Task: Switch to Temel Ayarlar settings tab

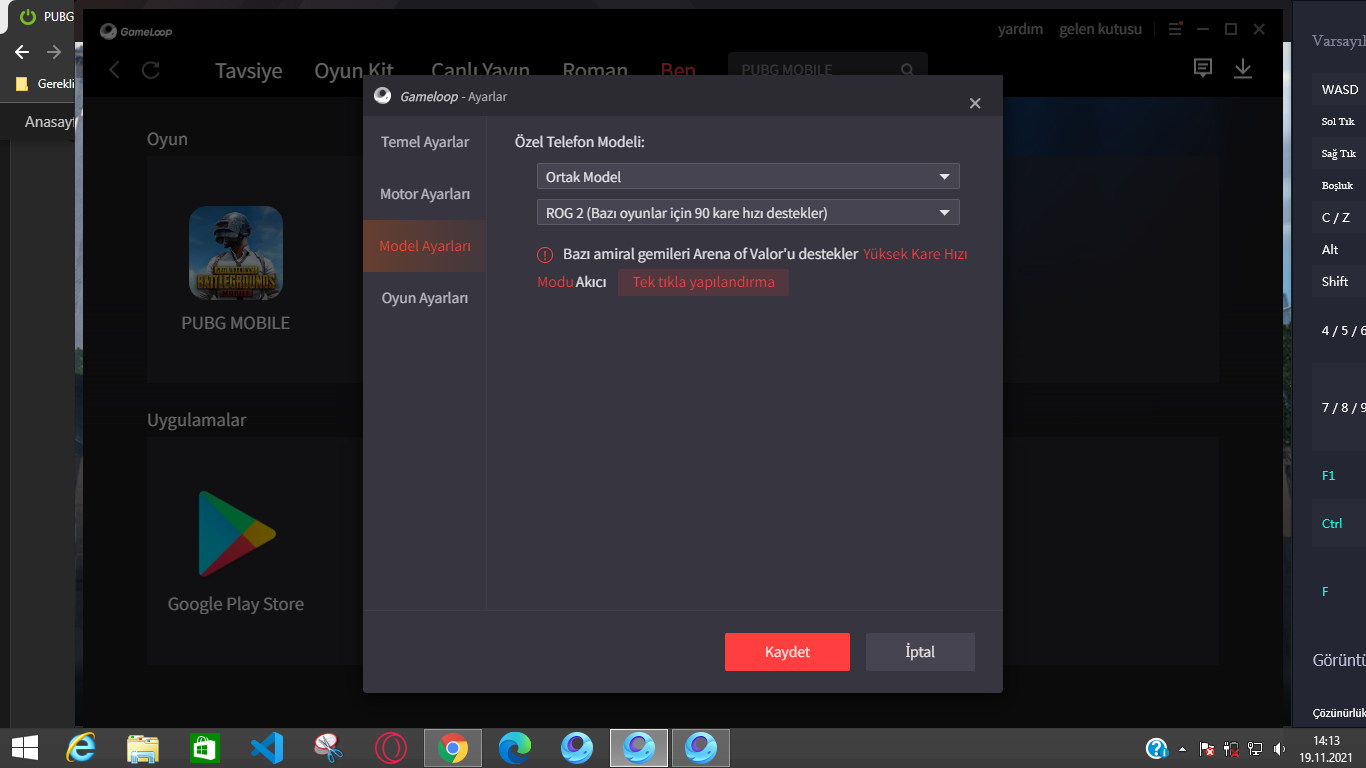Action: coord(425,142)
